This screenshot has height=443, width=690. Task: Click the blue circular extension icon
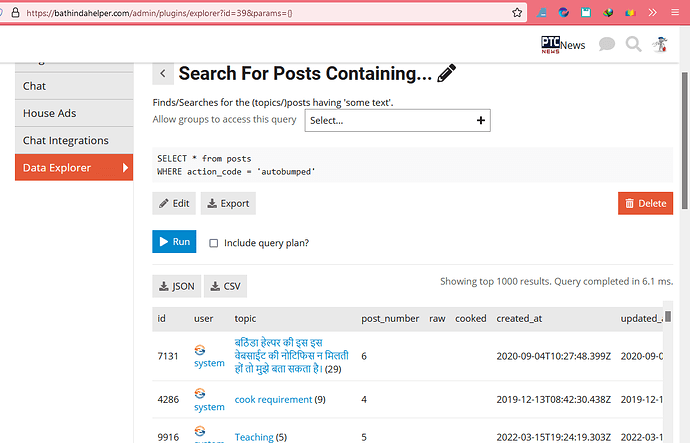click(564, 12)
